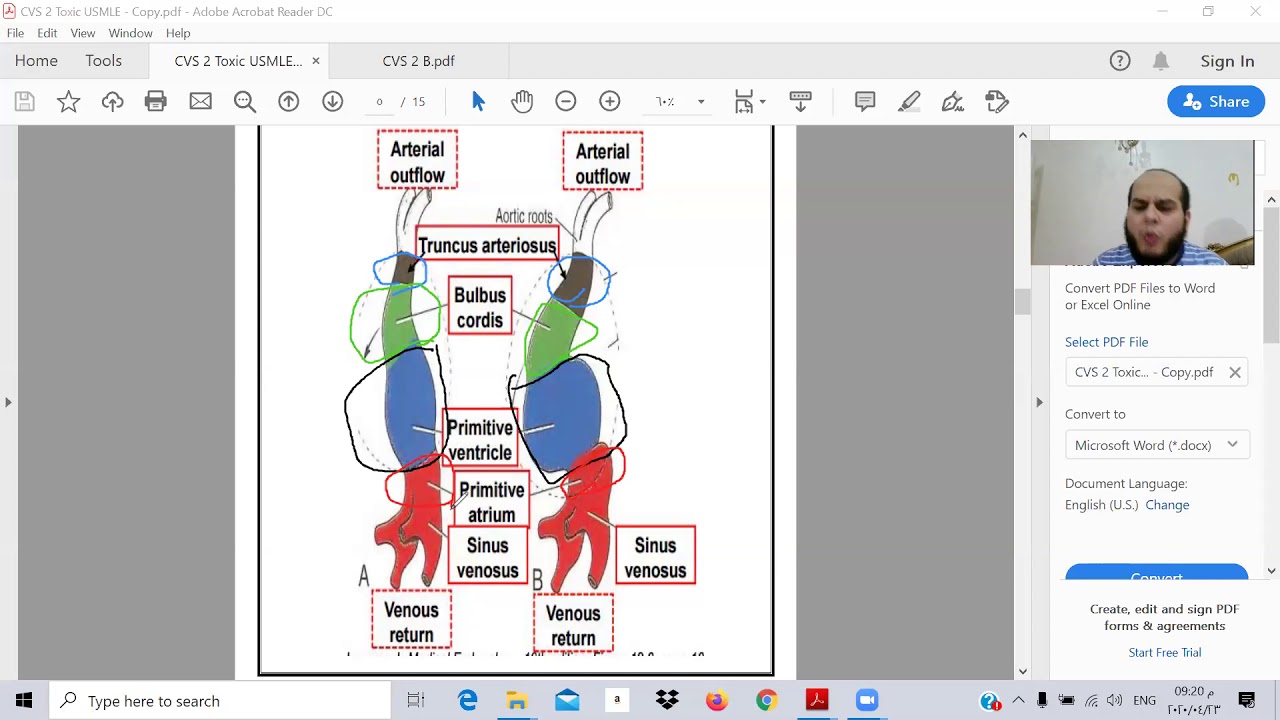
Task: Click the page number input field
Action: (380, 101)
